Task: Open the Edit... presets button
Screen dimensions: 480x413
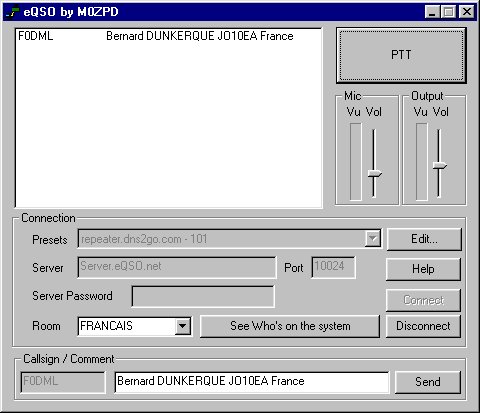Action: [424, 239]
